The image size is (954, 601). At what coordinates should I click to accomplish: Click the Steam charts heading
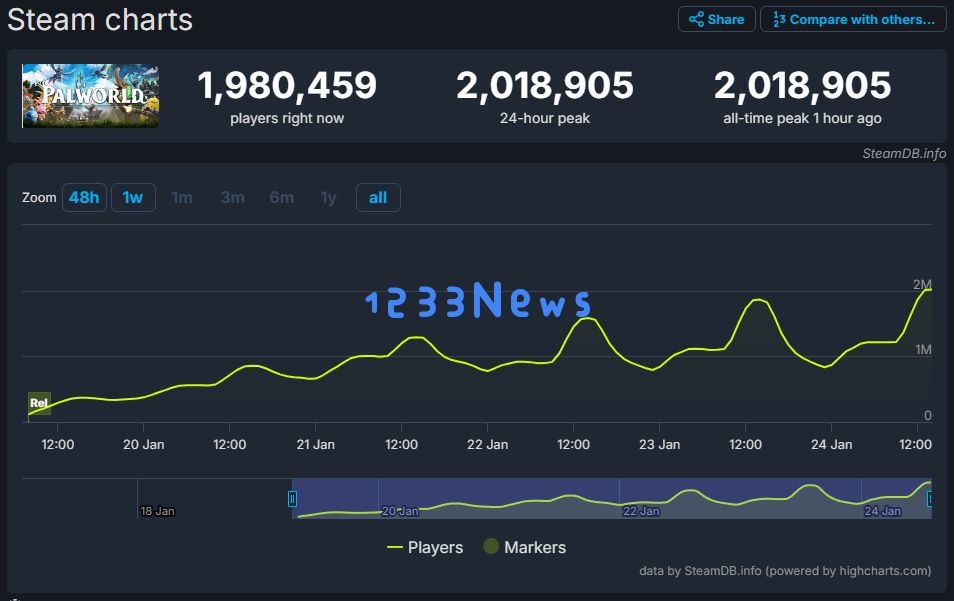(100, 19)
